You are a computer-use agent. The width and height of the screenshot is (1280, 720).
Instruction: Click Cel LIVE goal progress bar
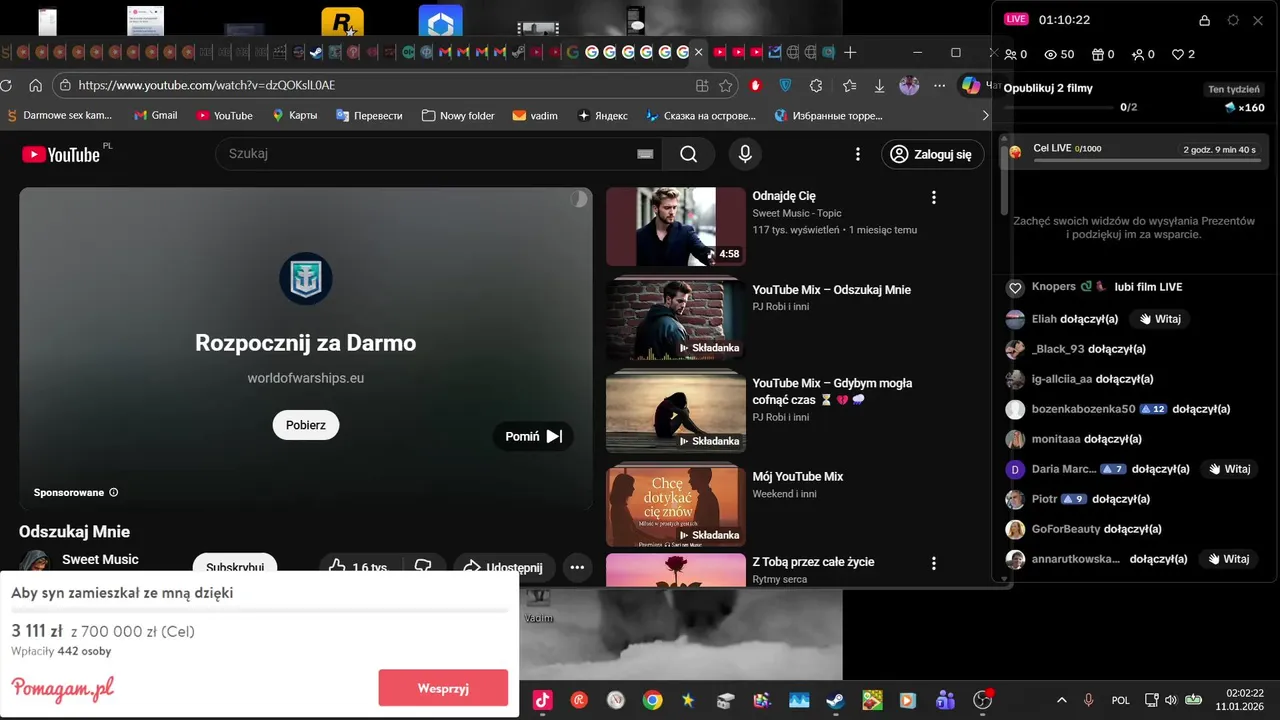coord(1147,159)
